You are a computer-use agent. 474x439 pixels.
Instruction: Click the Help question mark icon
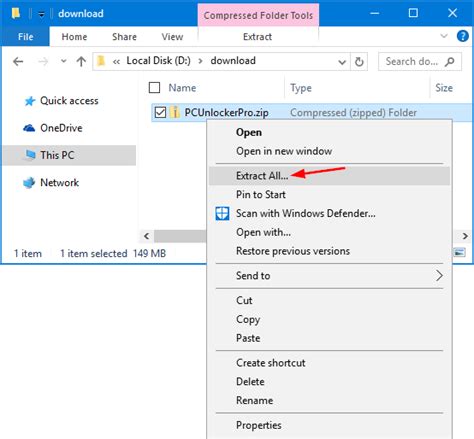click(x=463, y=36)
